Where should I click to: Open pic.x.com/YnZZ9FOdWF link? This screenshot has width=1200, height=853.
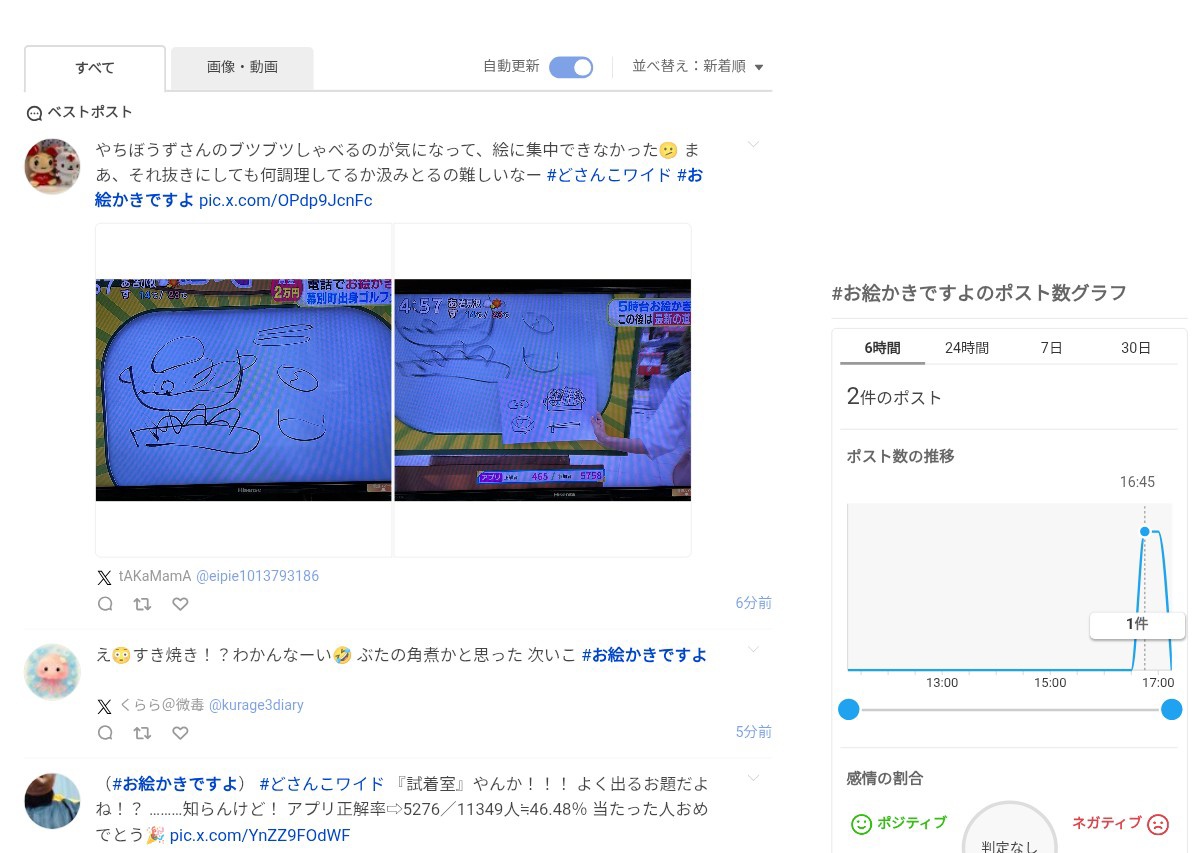tap(260, 835)
